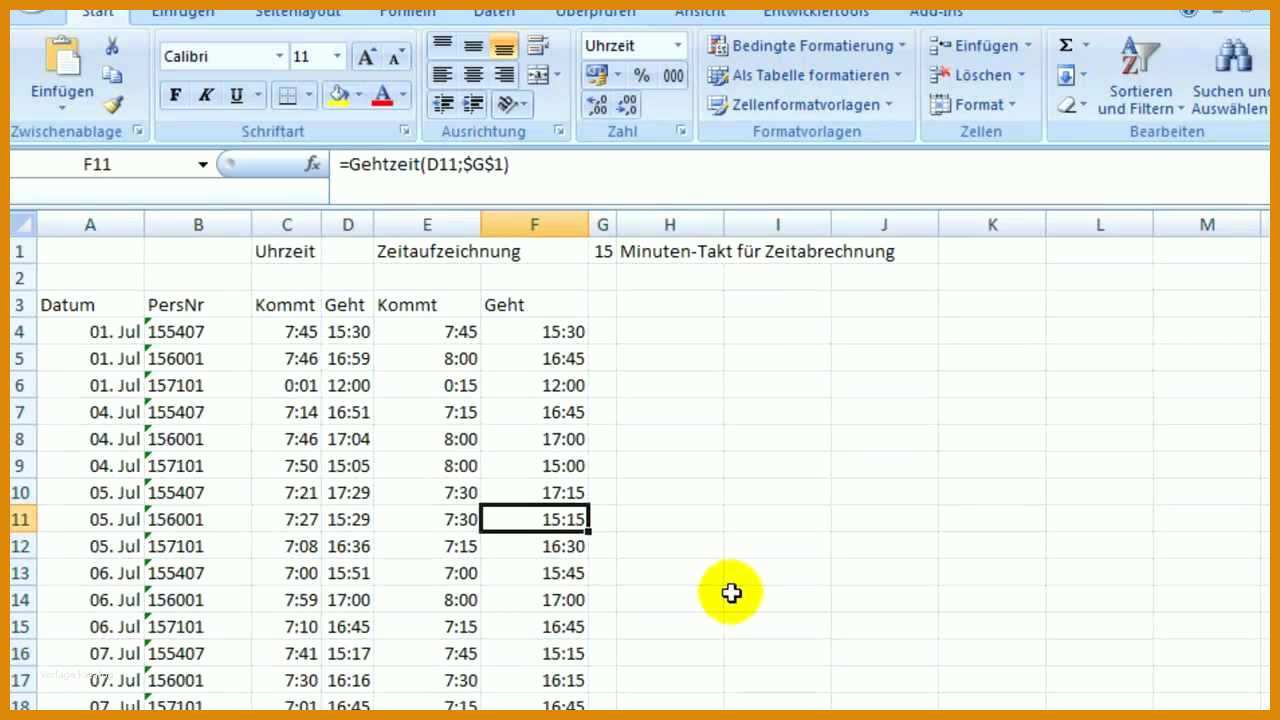
Task: Click the Clear eraser icon
Action: [1066, 104]
